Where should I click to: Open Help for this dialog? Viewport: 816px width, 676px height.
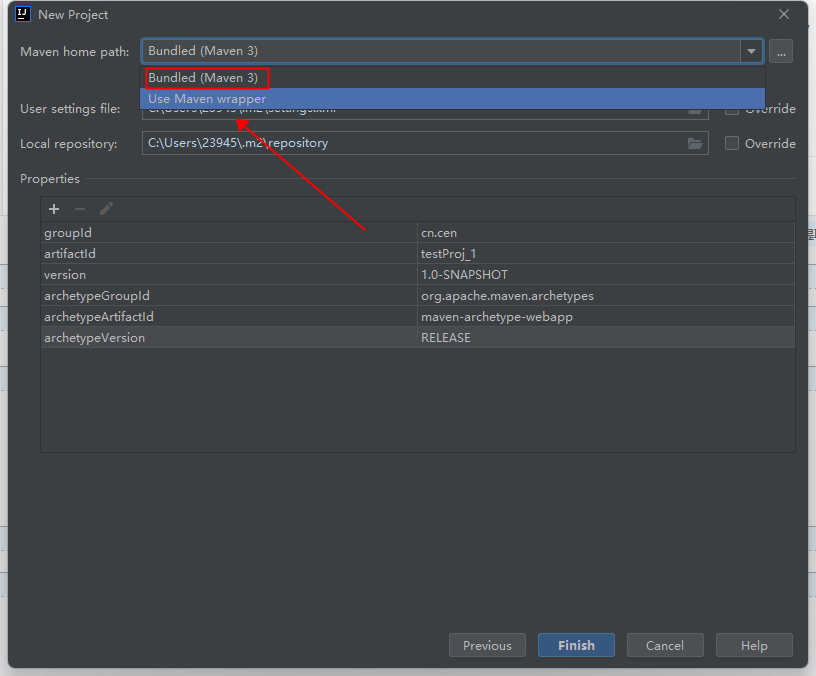[754, 645]
